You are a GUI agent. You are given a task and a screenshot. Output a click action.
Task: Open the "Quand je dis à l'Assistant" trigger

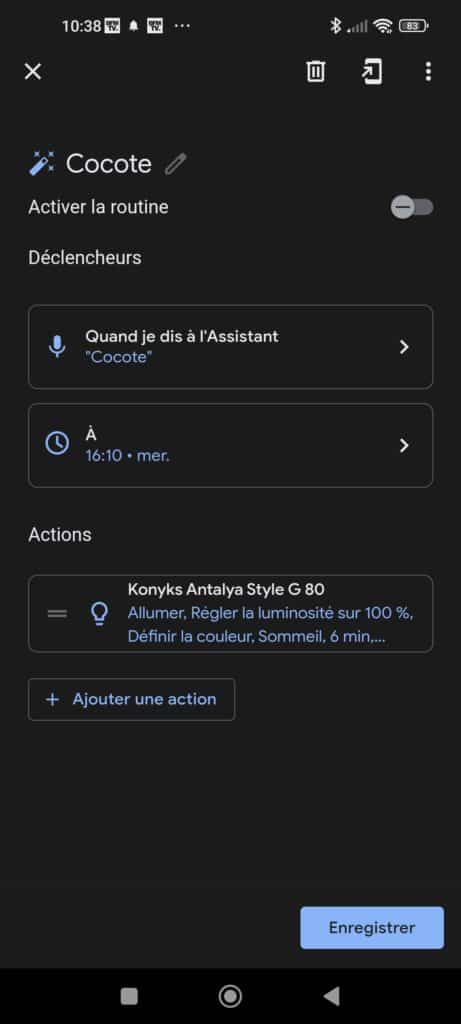[x=230, y=347]
